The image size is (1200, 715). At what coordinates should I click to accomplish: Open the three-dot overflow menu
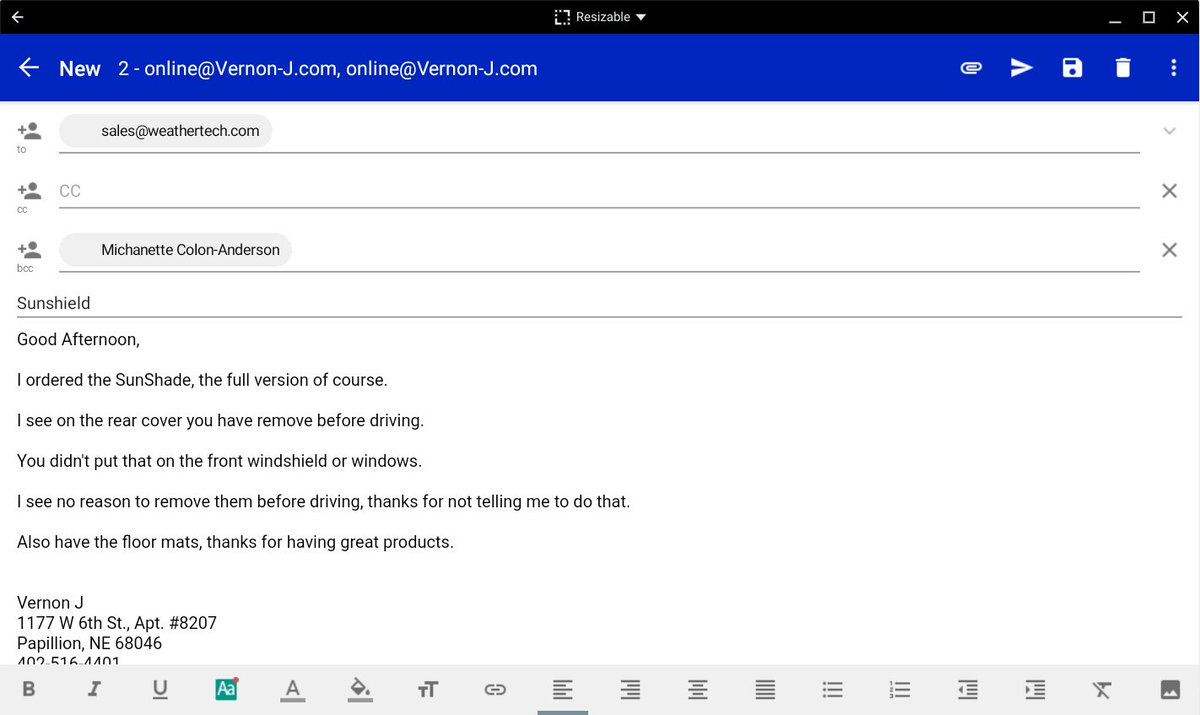click(x=1174, y=68)
